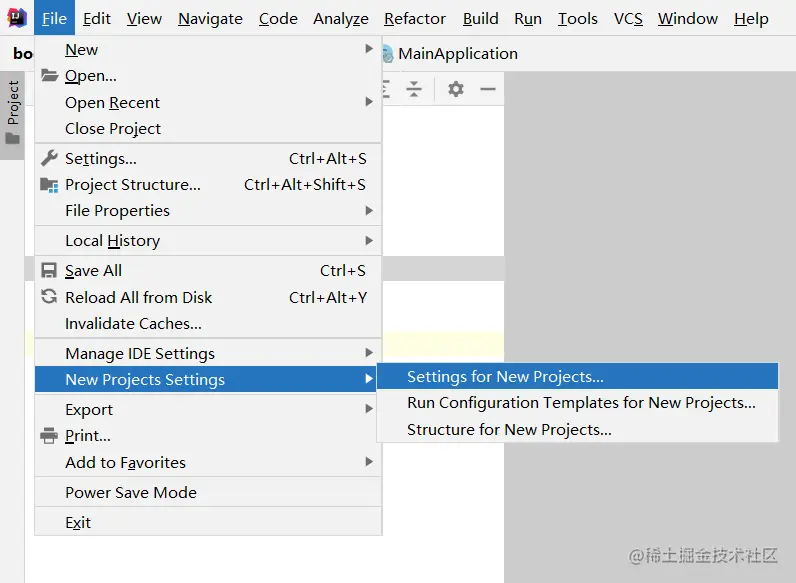The image size is (796, 583).
Task: Click the folder icon beside Open...
Action: (x=49, y=76)
